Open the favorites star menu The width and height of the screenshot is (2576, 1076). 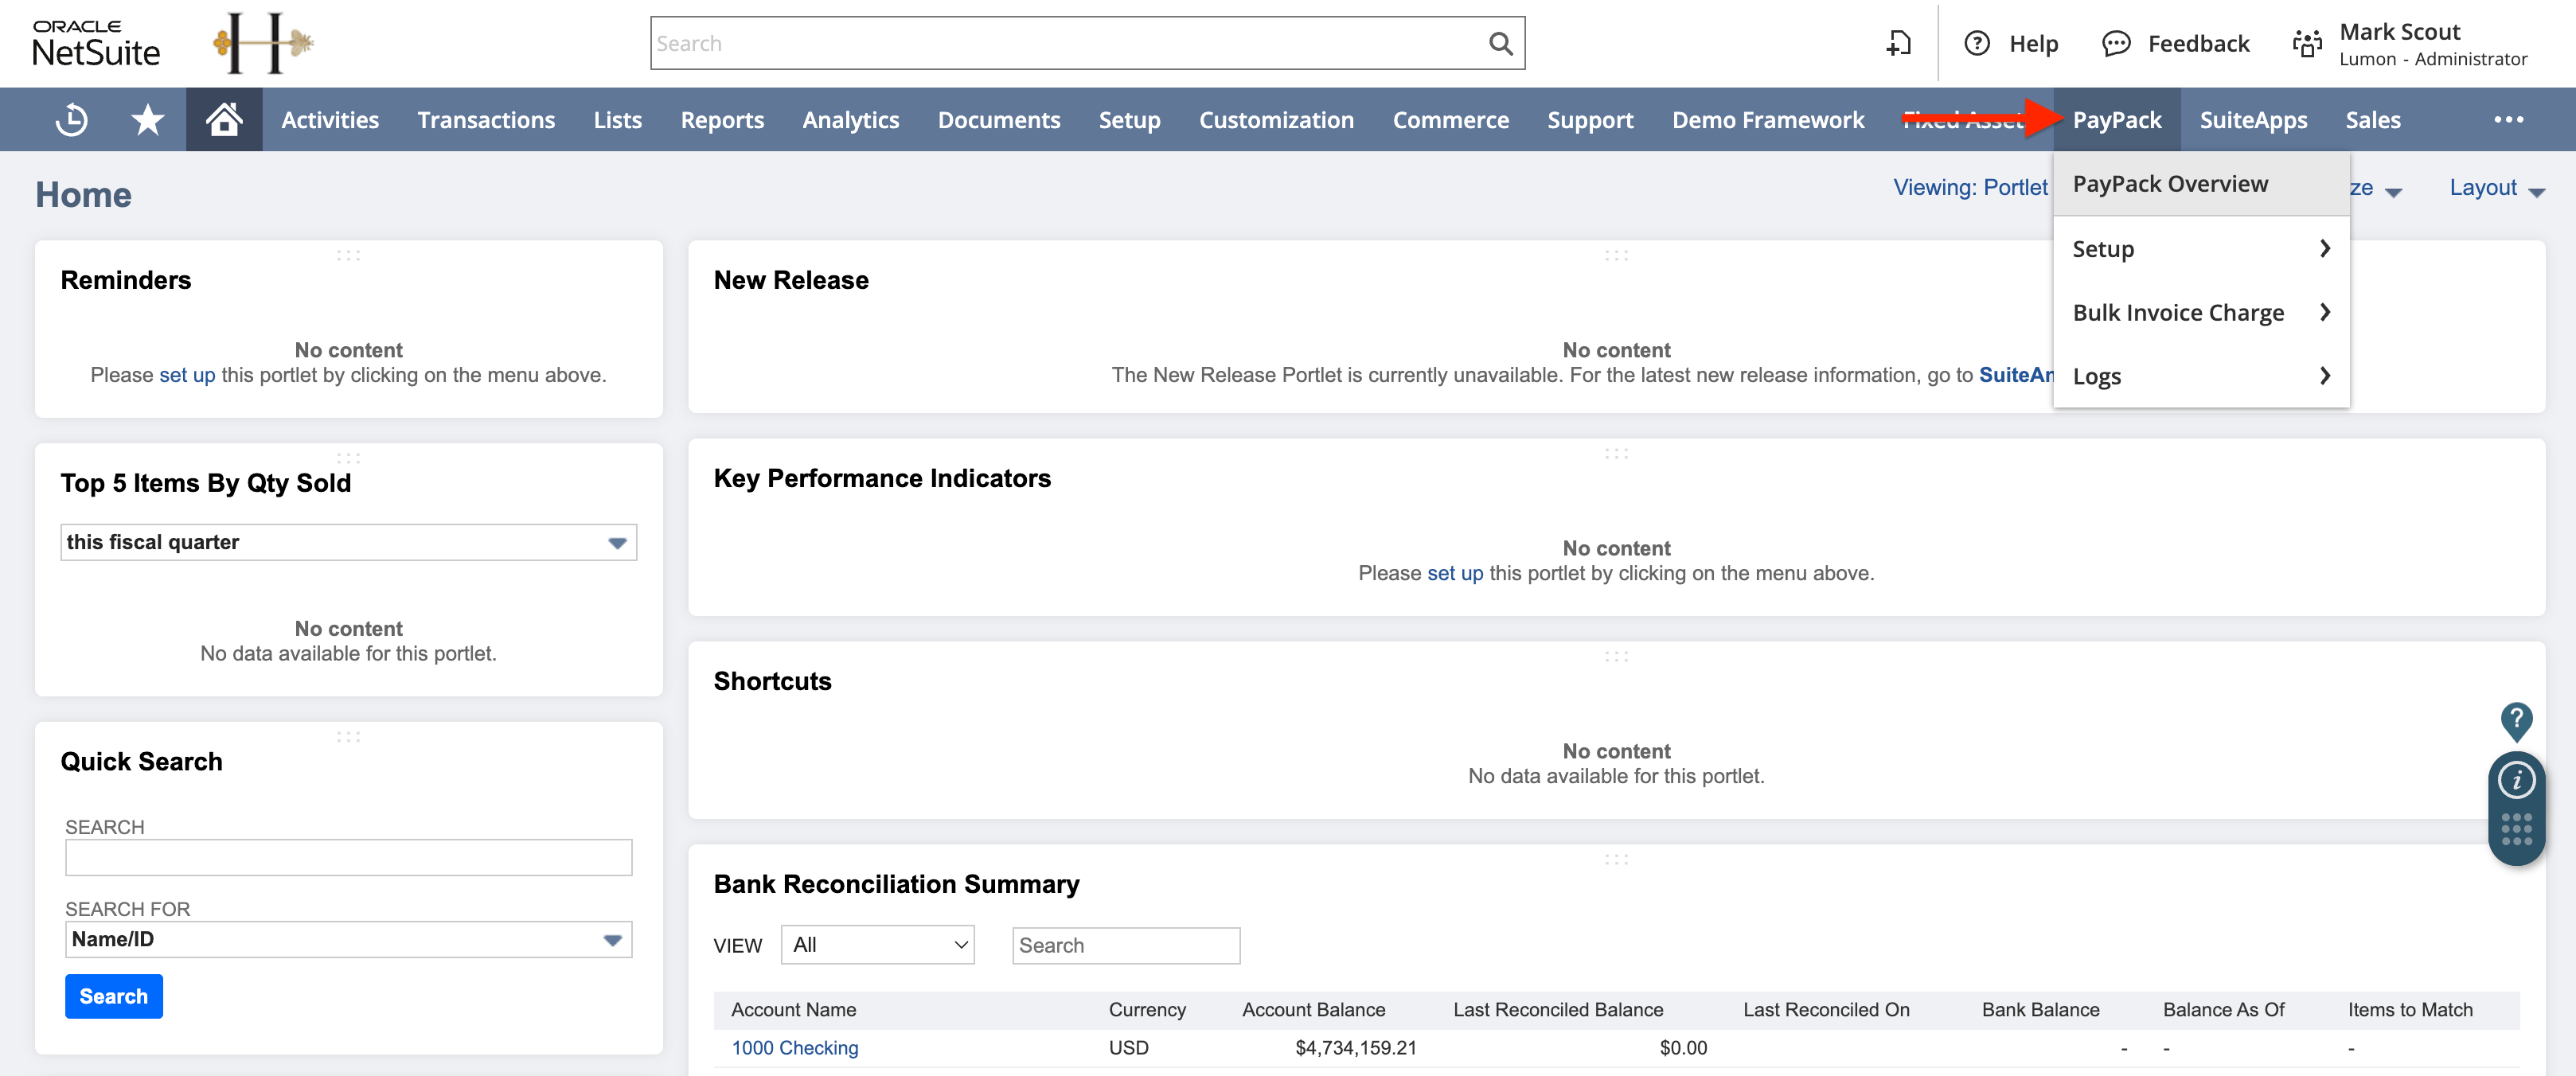click(147, 119)
